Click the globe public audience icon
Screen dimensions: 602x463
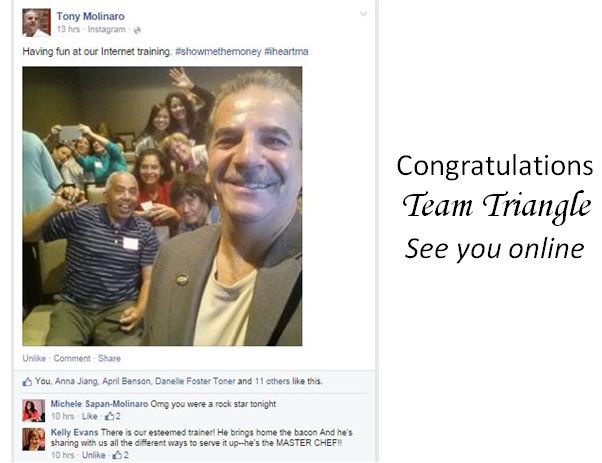(137, 30)
